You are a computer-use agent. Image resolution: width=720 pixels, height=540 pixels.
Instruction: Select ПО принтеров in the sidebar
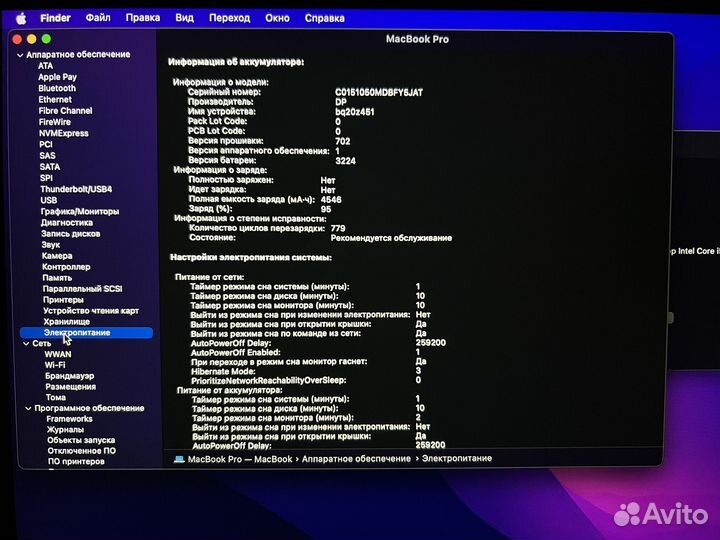(x=76, y=461)
